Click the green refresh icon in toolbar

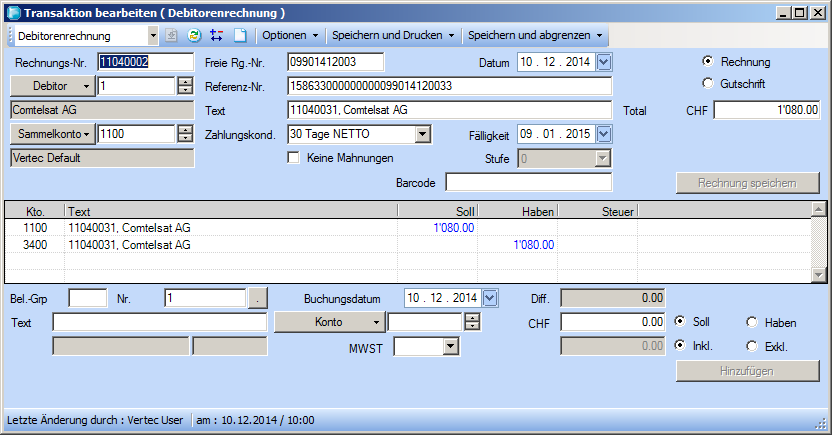195,35
